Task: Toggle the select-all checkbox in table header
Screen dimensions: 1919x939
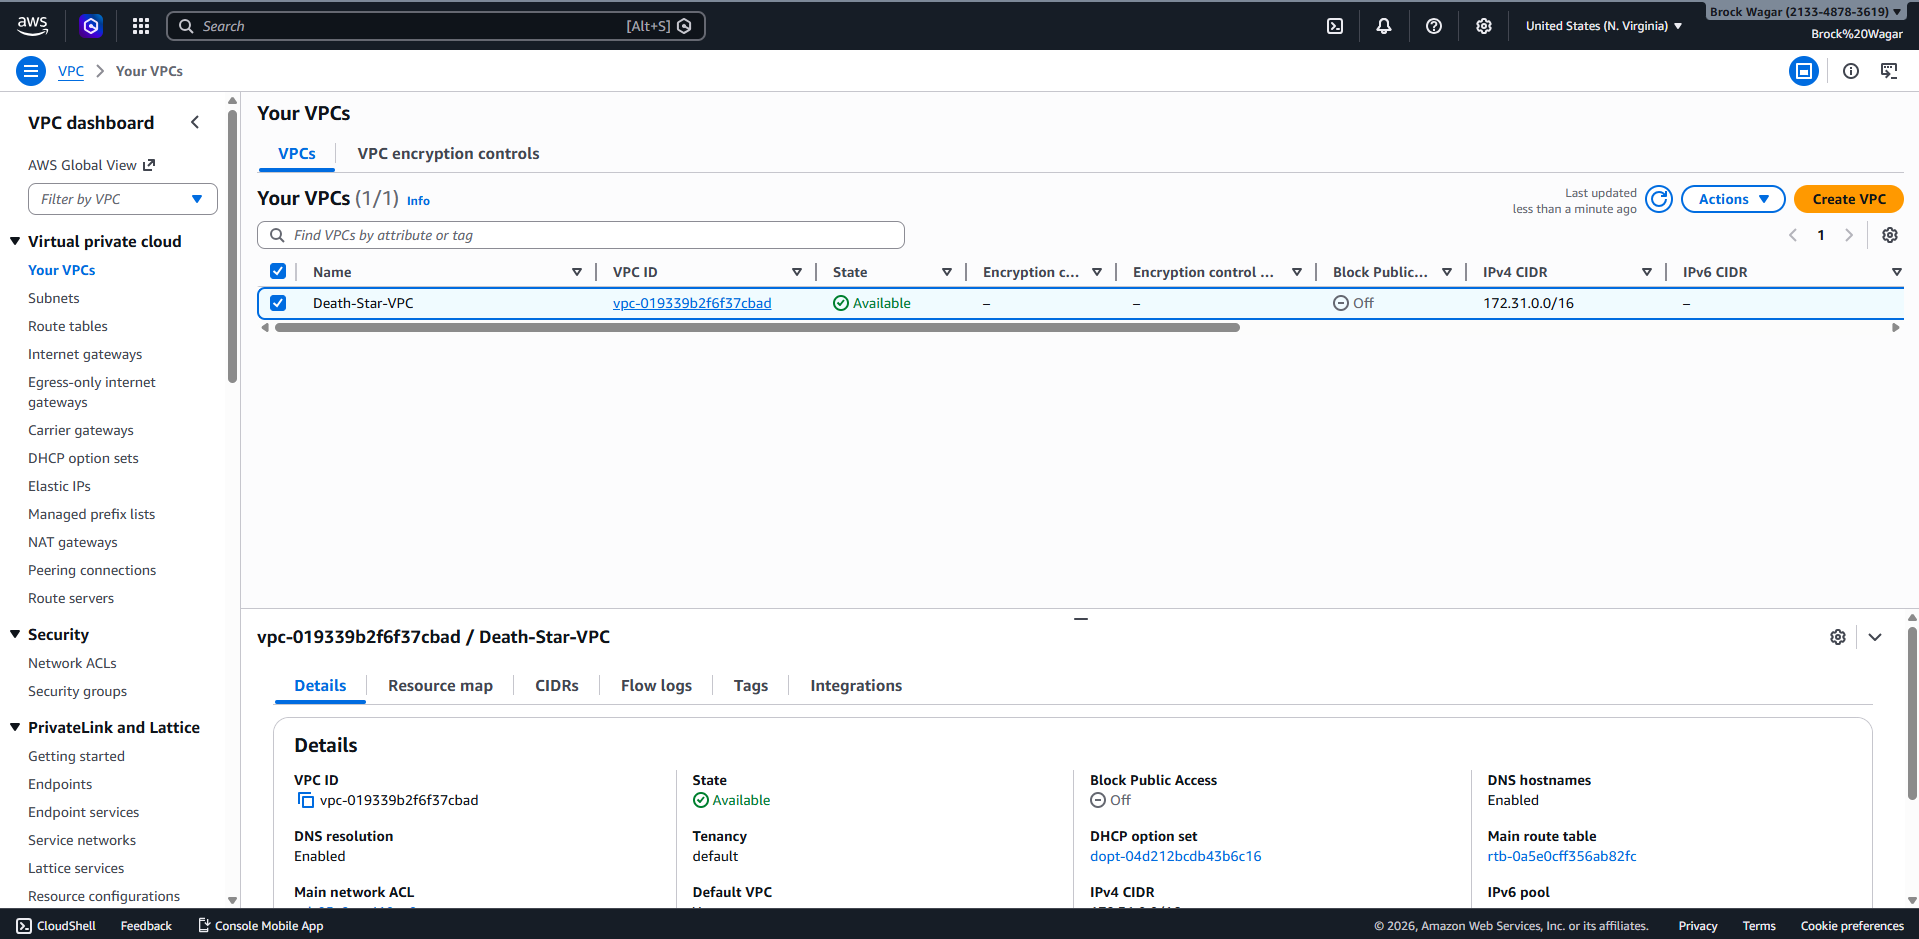Action: click(x=278, y=271)
